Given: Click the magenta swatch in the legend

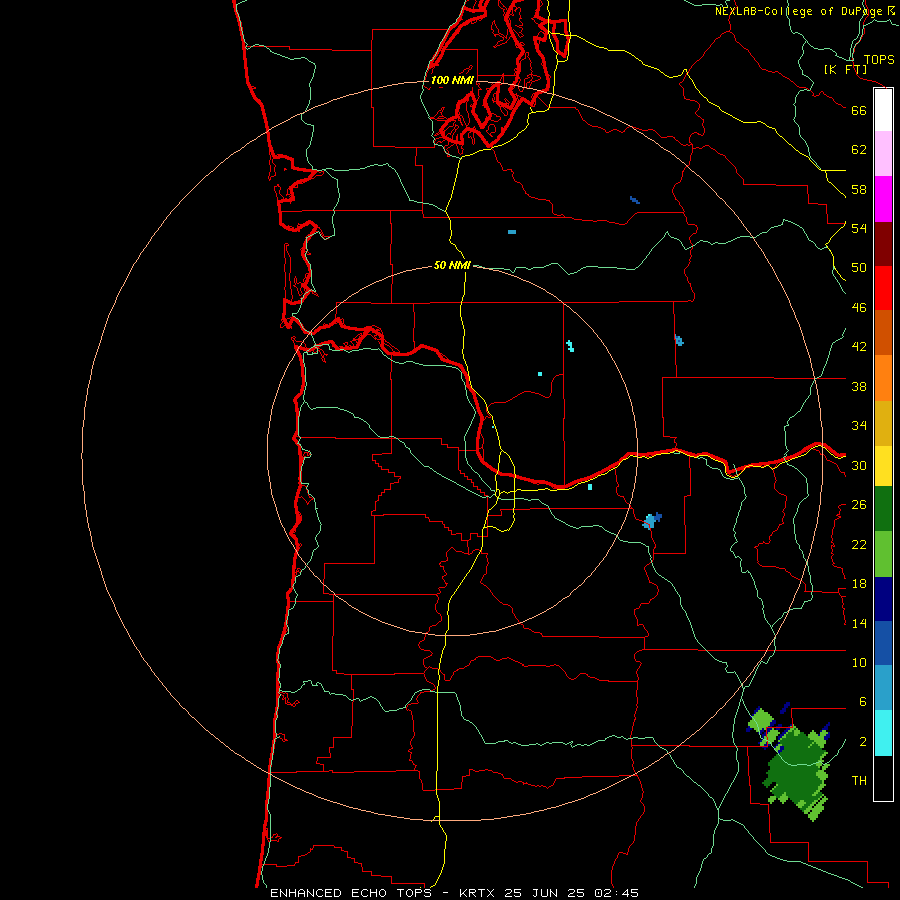Looking at the screenshot, I should click(x=883, y=199).
